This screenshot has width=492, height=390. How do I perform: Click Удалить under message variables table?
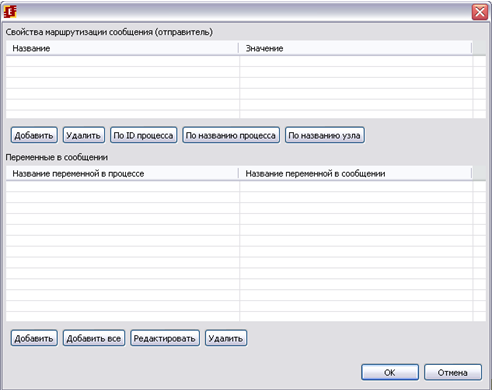(x=226, y=338)
